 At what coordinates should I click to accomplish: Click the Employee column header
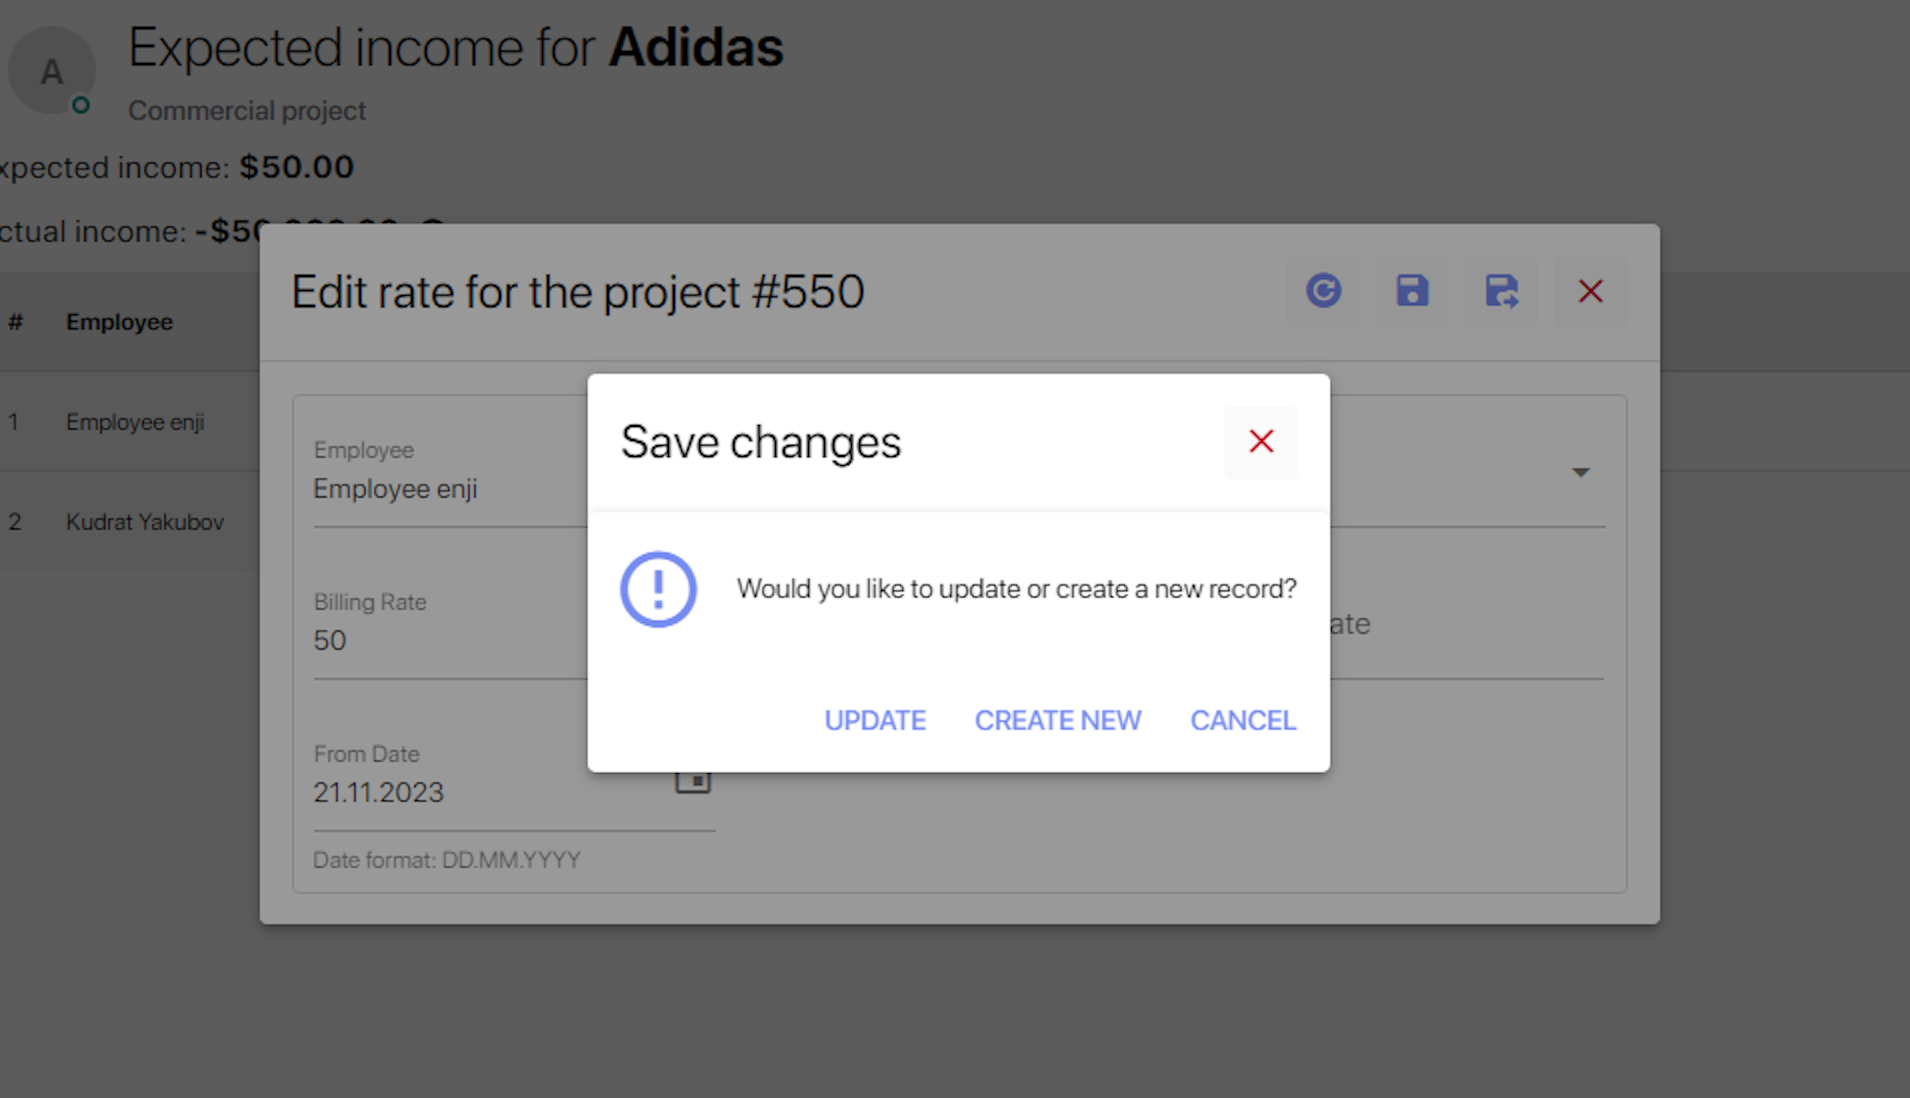tap(119, 322)
